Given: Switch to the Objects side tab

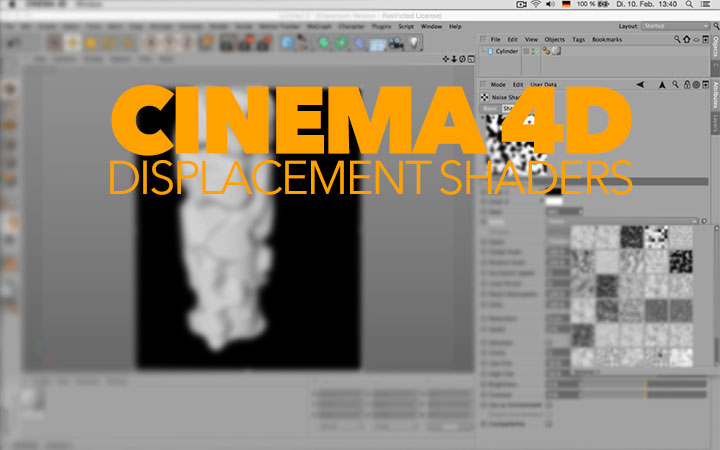Looking at the screenshot, I should [715, 47].
